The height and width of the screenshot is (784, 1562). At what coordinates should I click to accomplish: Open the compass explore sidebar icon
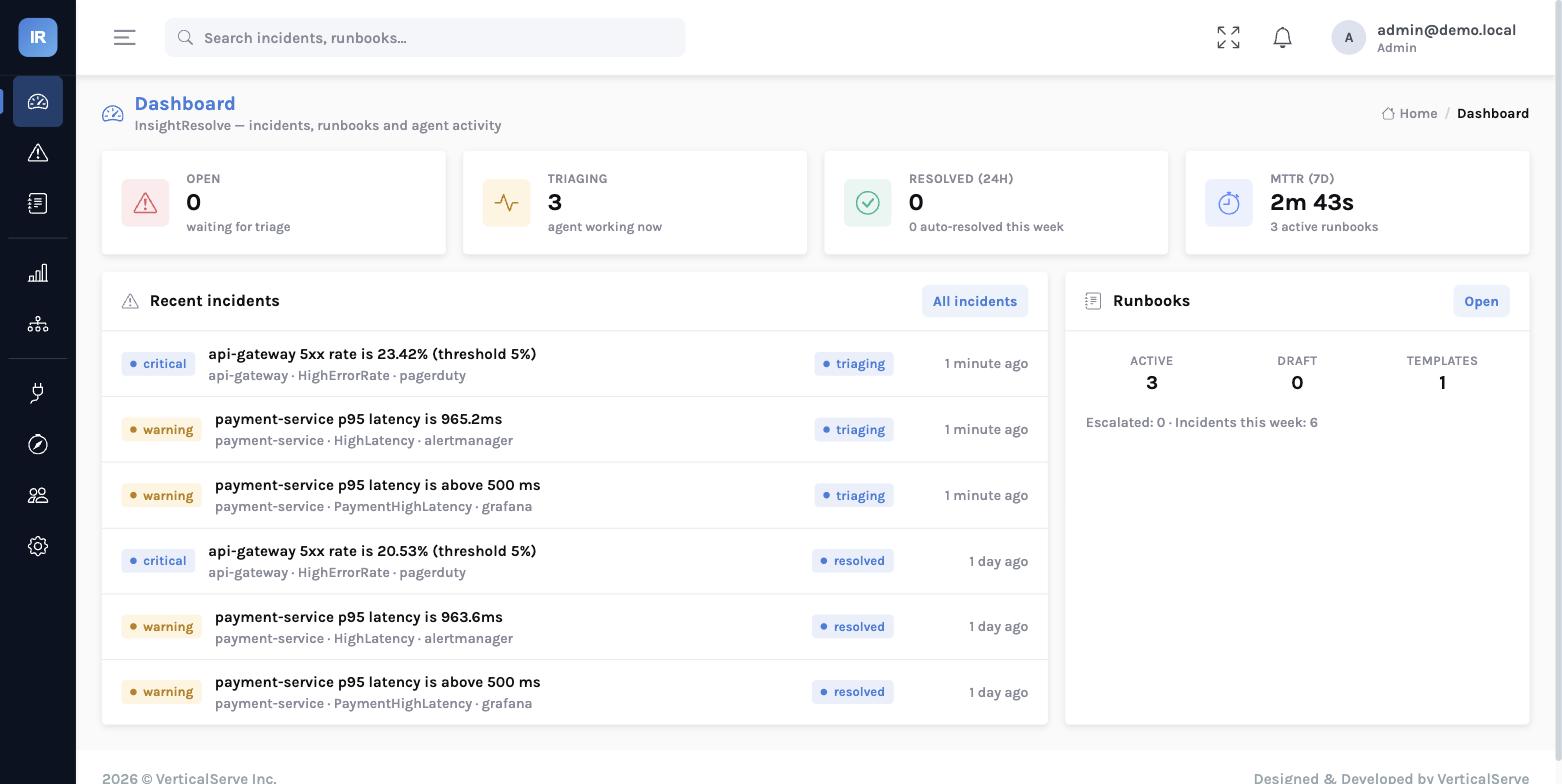[38, 444]
